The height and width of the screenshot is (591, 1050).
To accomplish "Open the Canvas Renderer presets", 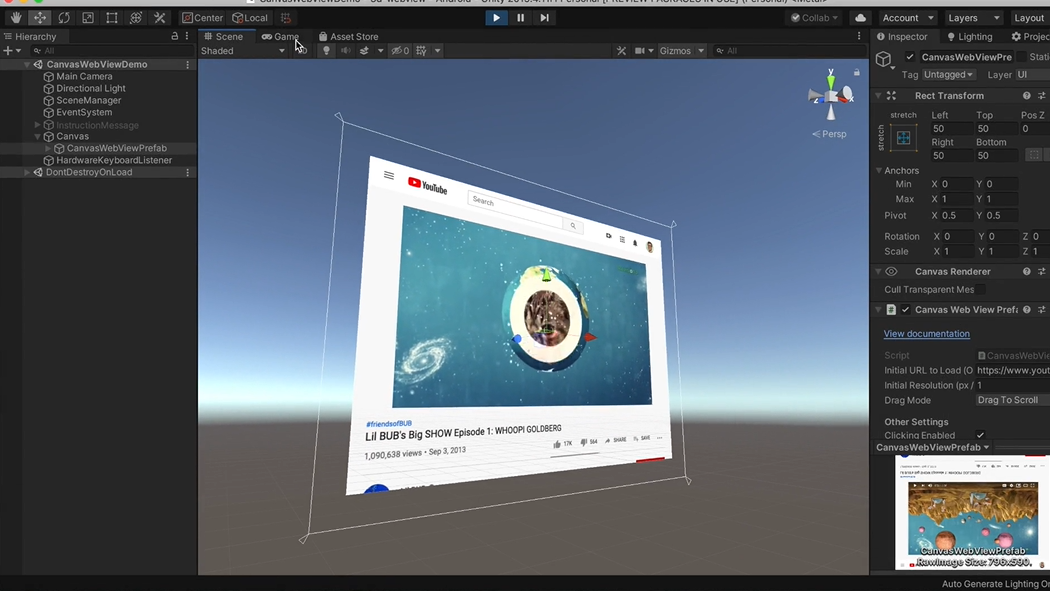I will (1041, 272).
